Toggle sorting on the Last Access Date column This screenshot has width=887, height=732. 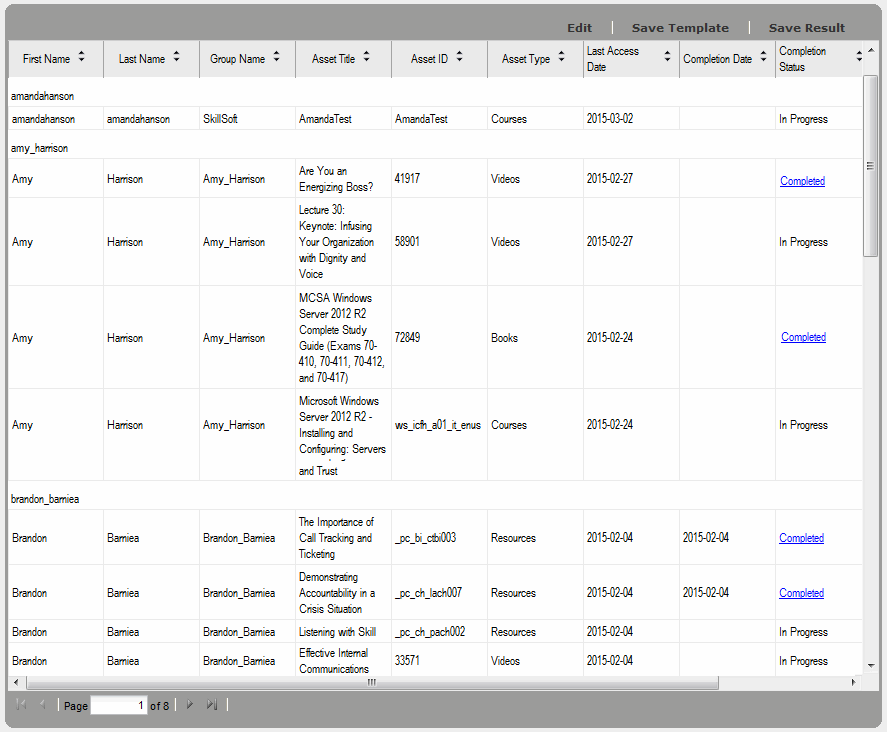[x=667, y=57]
